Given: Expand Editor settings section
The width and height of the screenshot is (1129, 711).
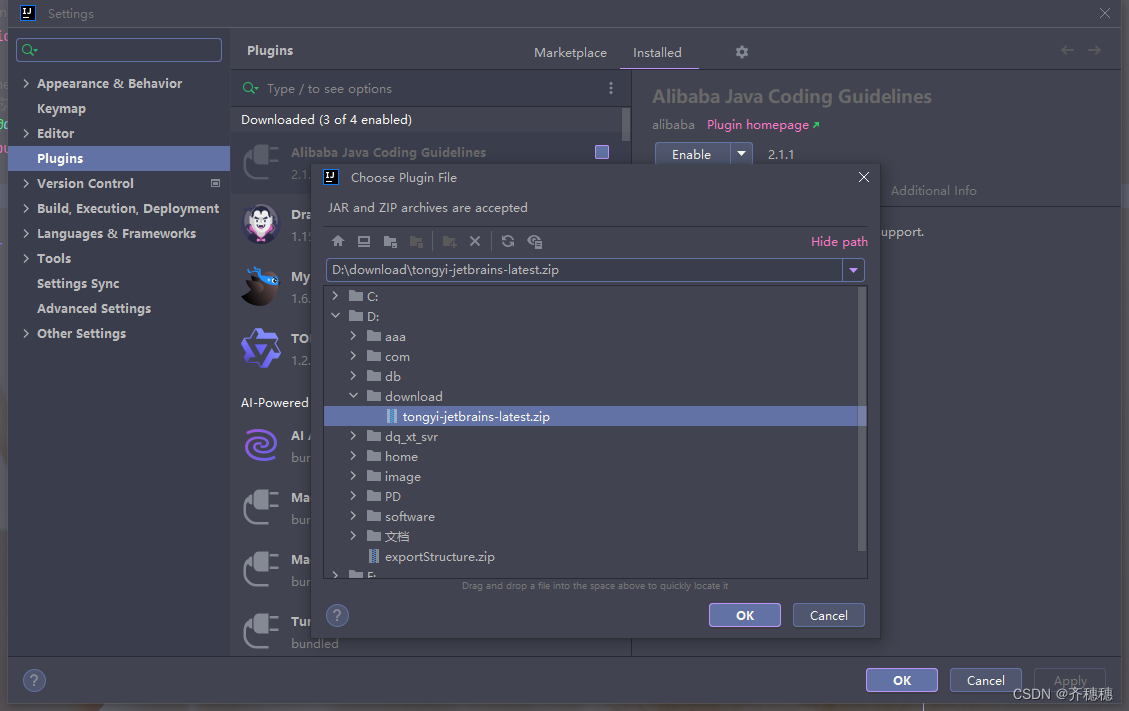Looking at the screenshot, I should coord(26,133).
